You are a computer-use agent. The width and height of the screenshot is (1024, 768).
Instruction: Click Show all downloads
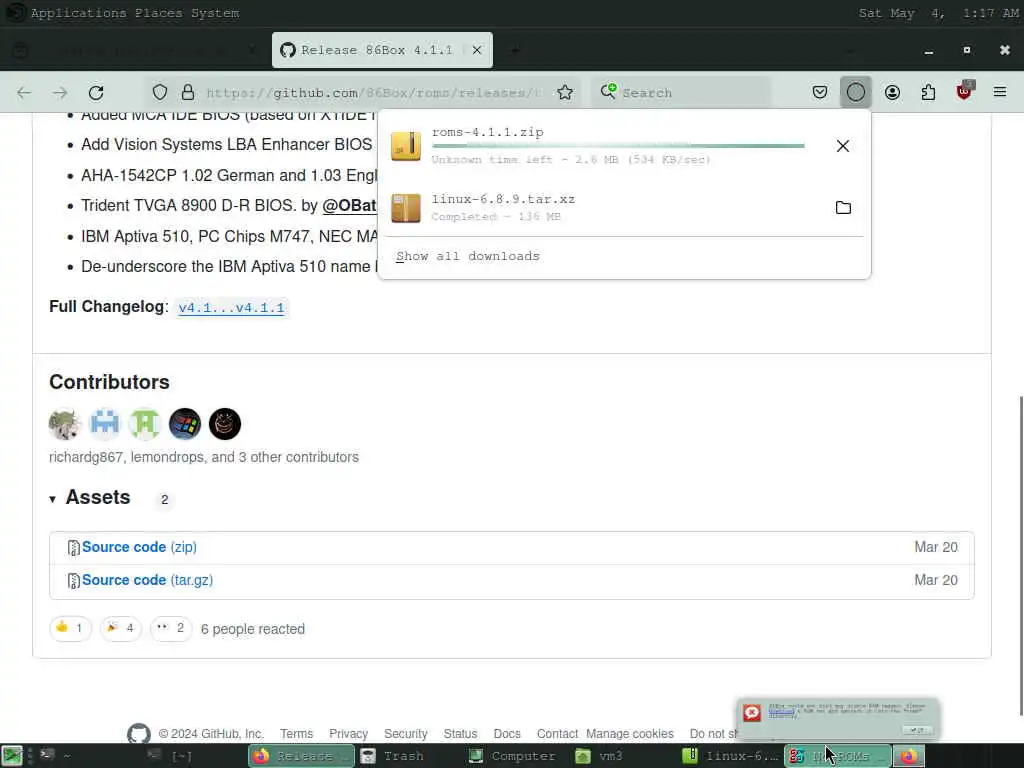(468, 256)
